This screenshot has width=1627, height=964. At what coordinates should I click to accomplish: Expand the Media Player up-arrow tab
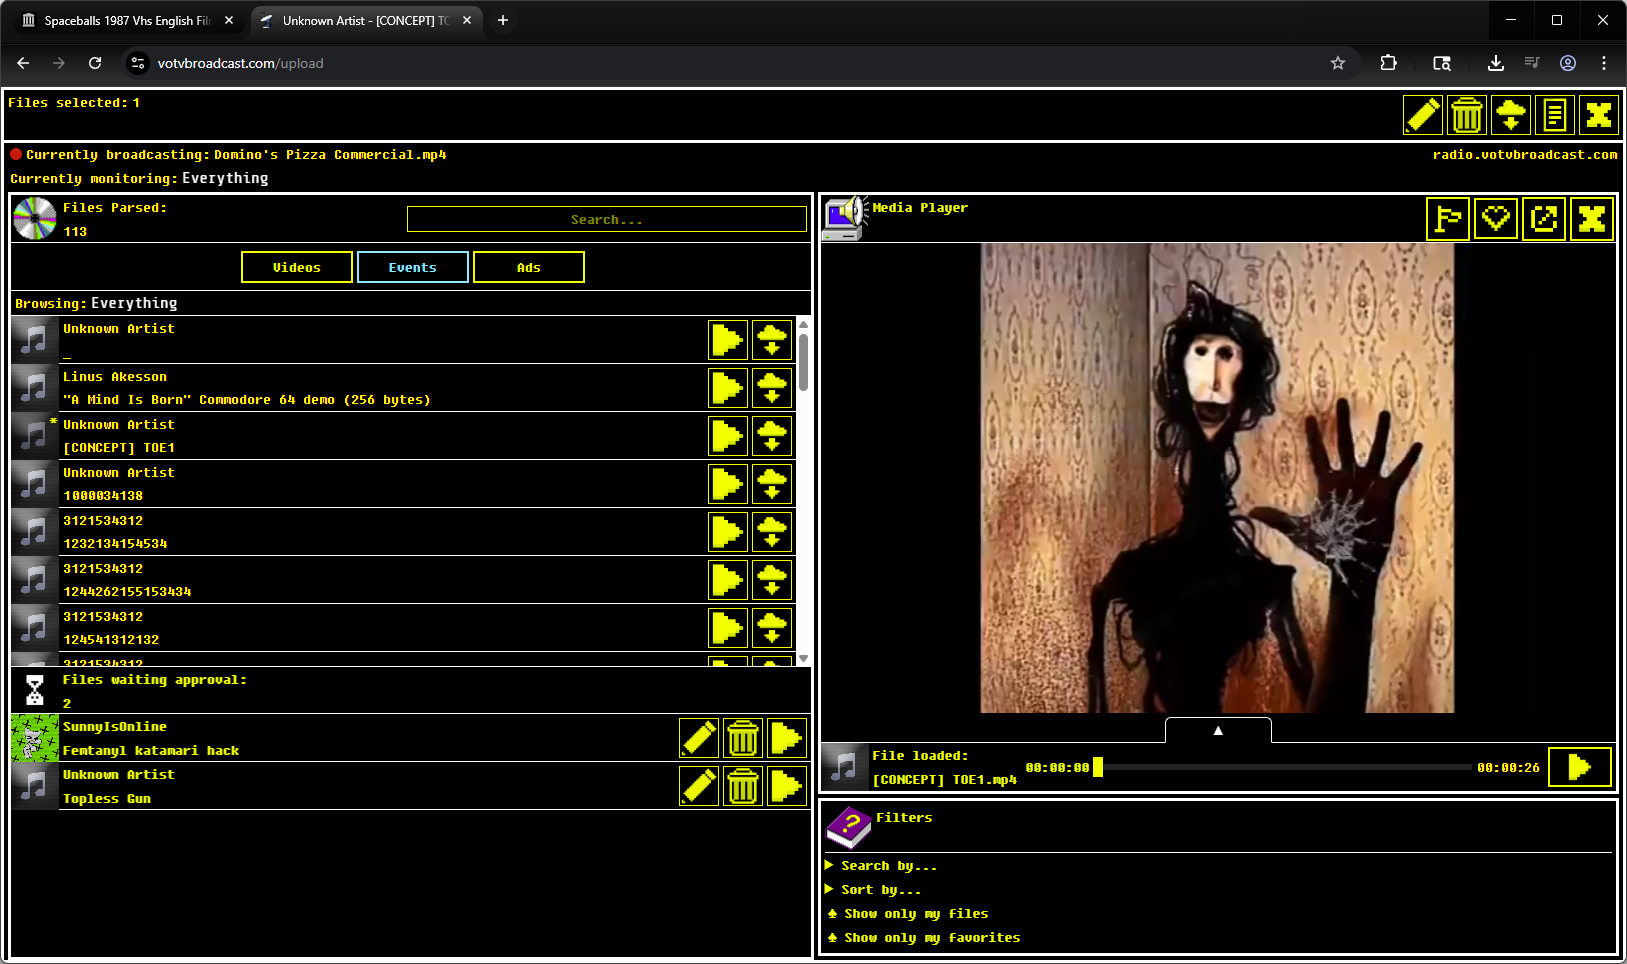click(x=1218, y=731)
